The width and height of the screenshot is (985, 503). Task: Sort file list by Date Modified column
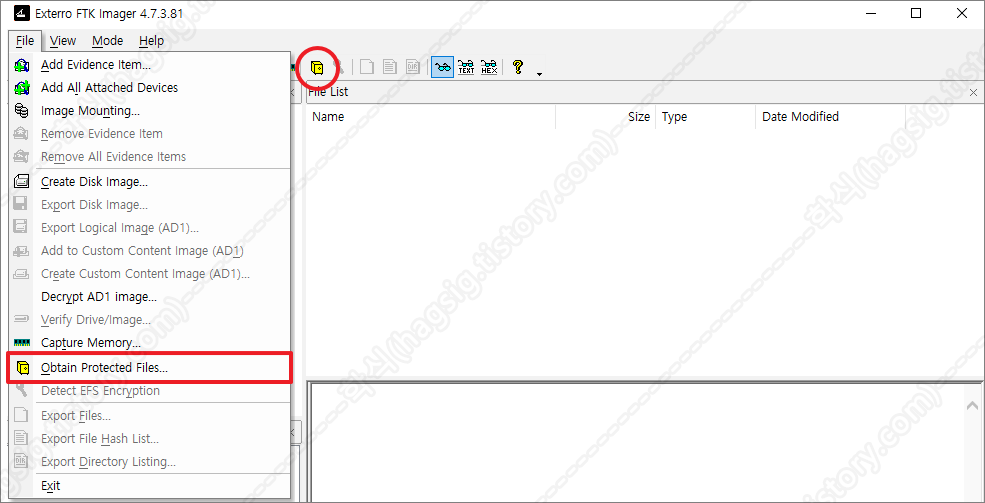tap(830, 117)
